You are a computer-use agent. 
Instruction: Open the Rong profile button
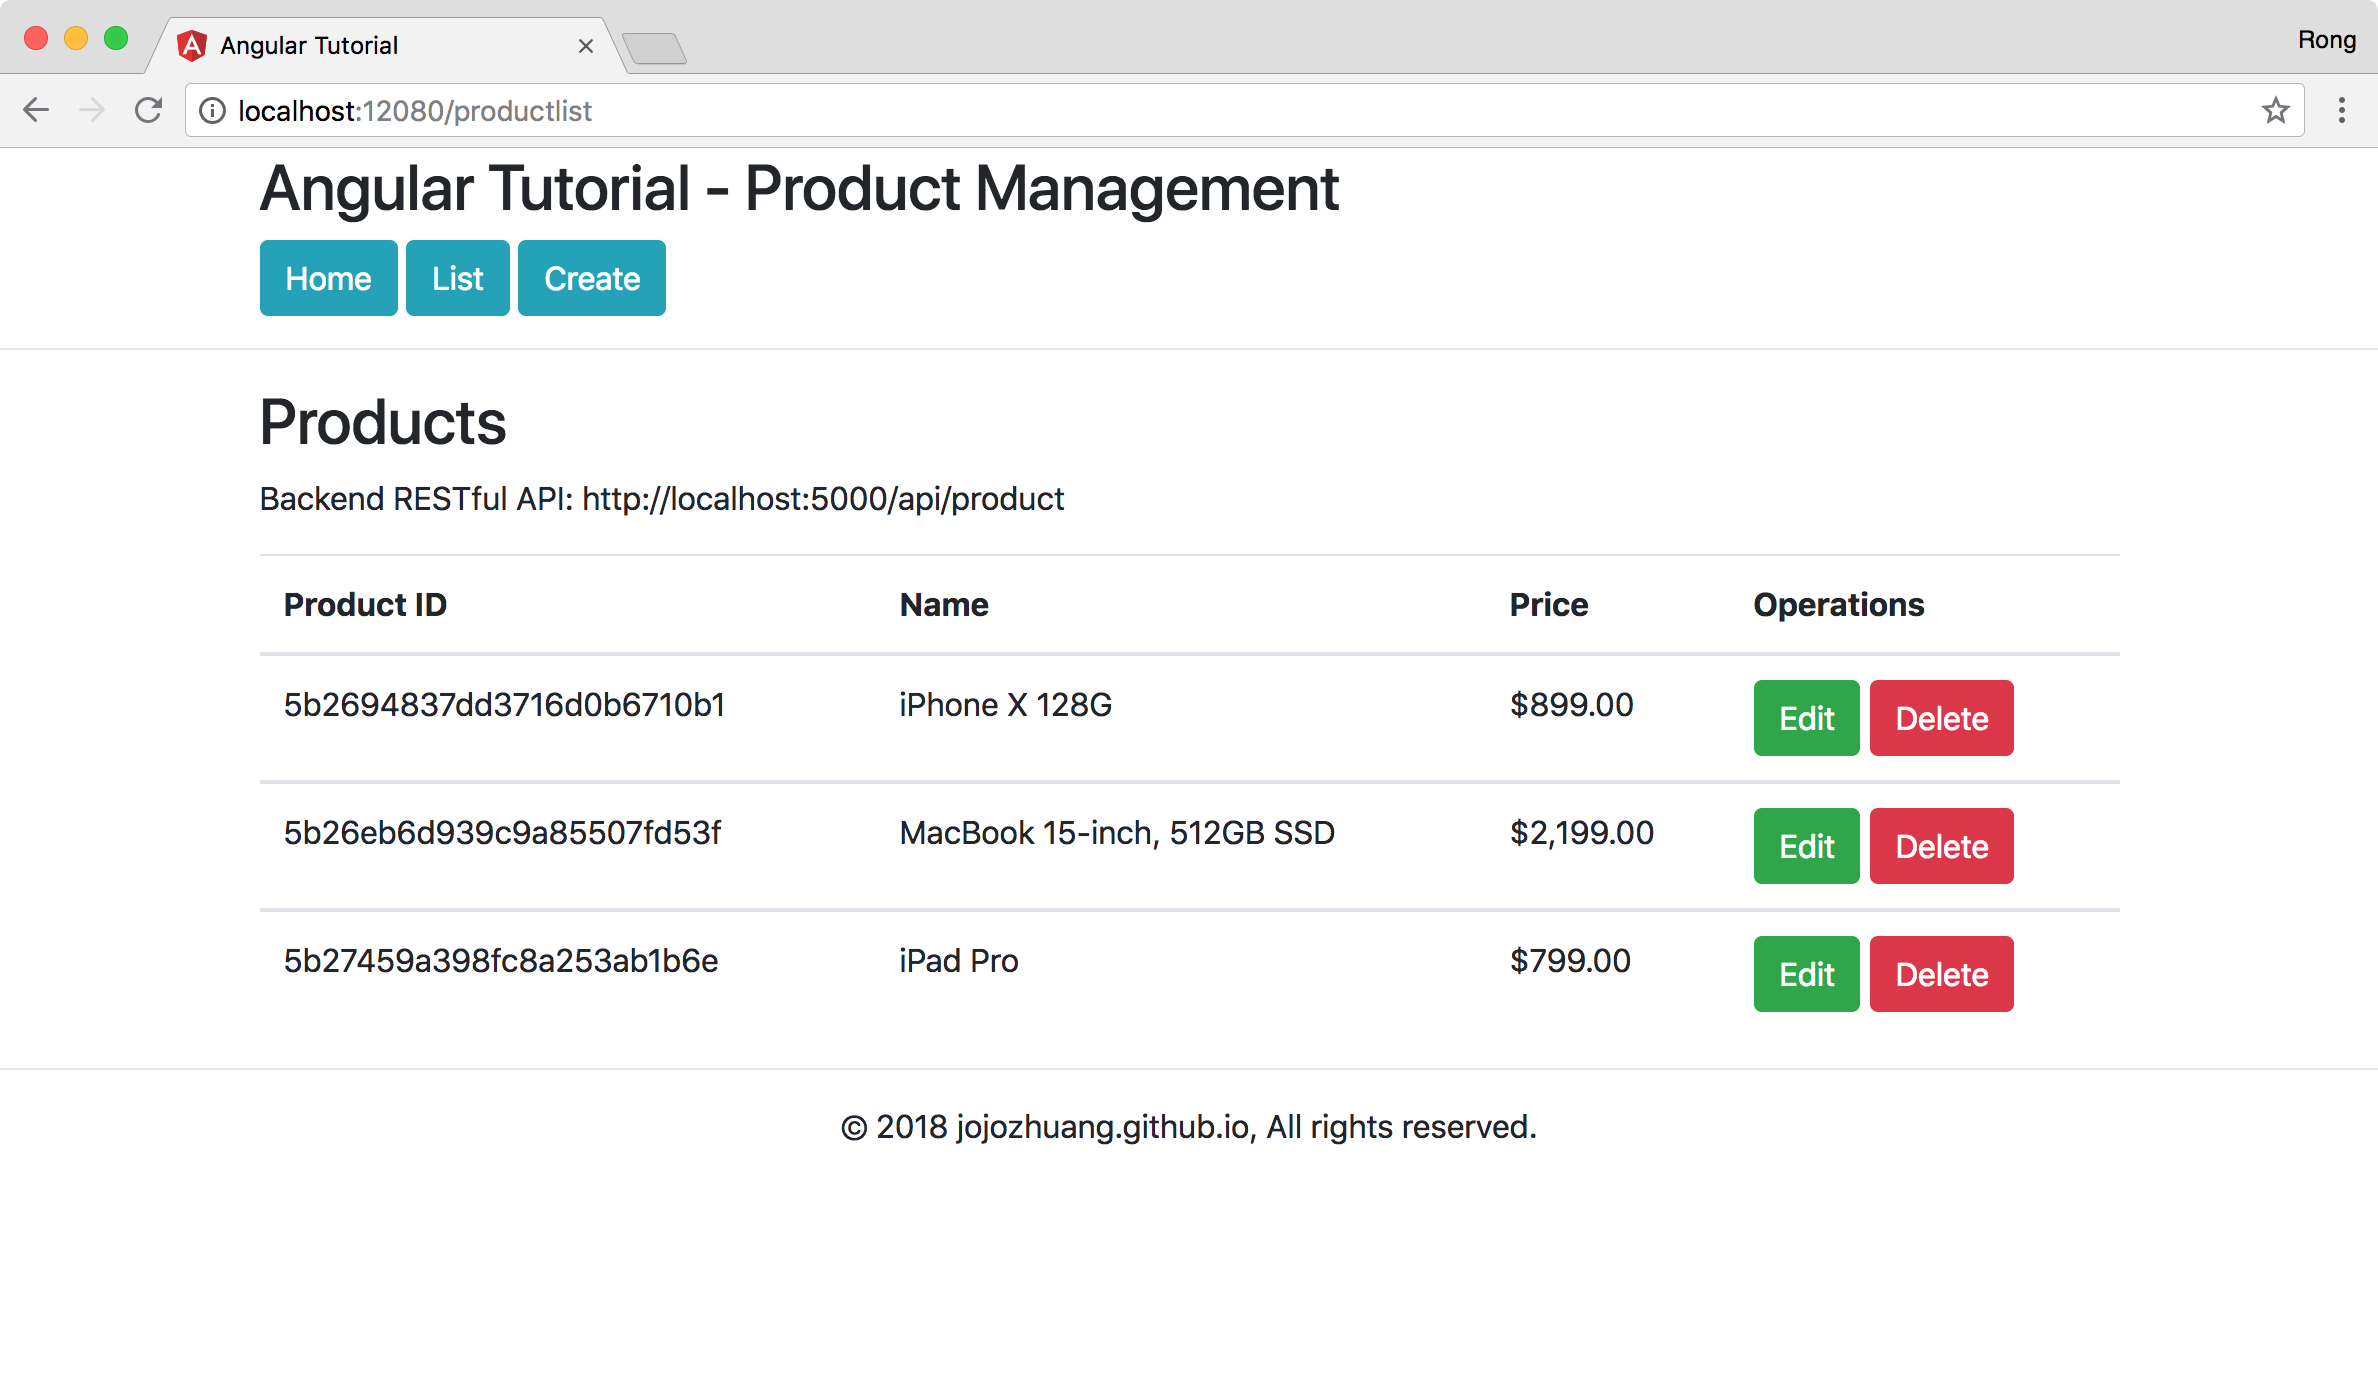tap(2326, 40)
